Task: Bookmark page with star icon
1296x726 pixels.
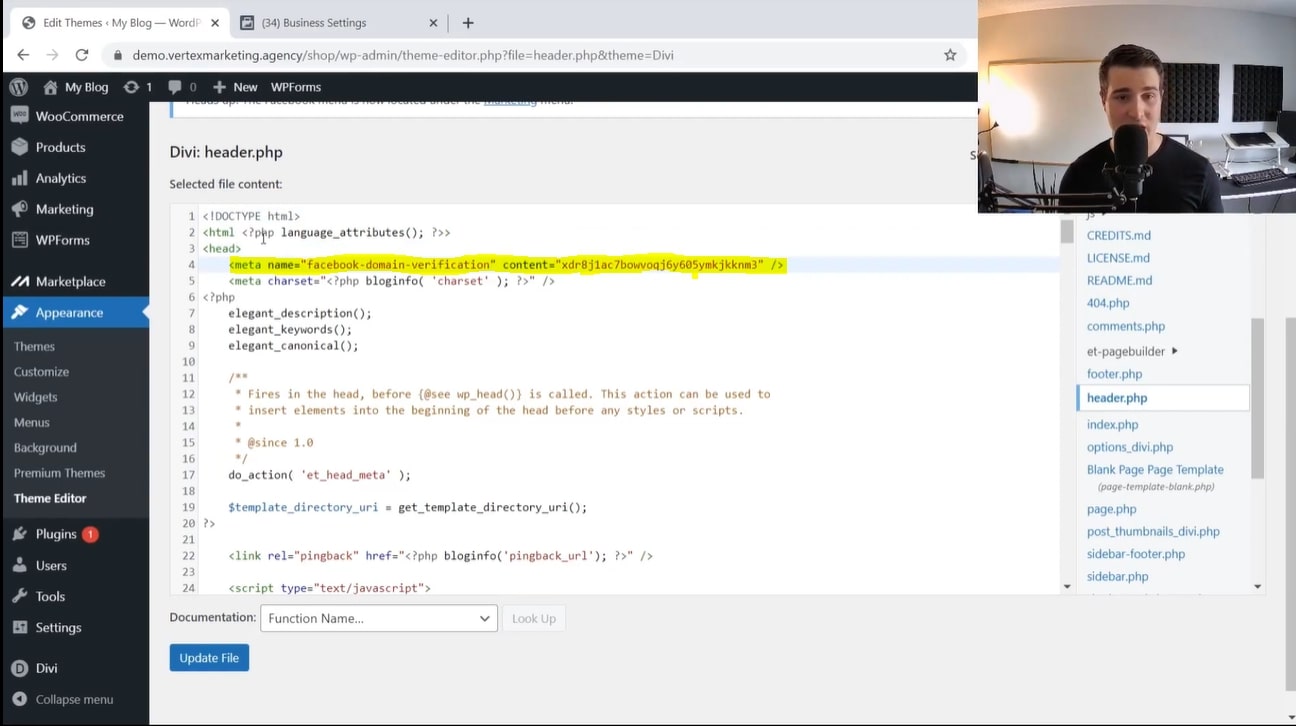Action: tap(950, 55)
